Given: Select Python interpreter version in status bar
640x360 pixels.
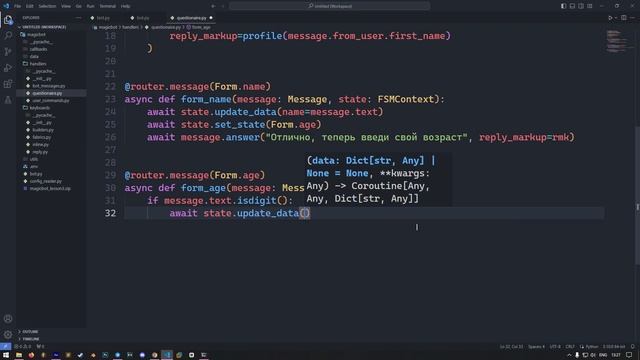Looking at the screenshot, I should (x=614, y=347).
